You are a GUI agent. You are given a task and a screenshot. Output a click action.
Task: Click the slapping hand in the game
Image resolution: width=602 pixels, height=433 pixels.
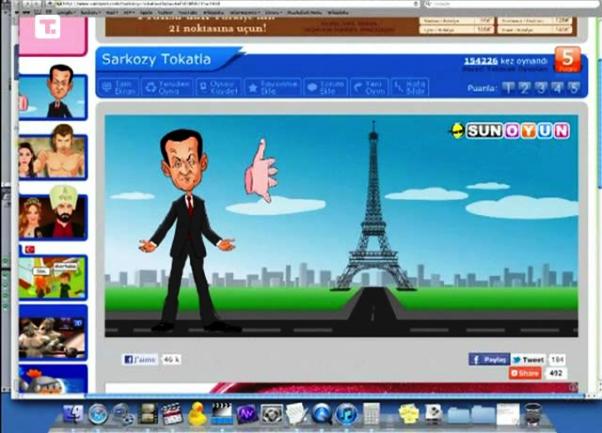click(x=261, y=171)
